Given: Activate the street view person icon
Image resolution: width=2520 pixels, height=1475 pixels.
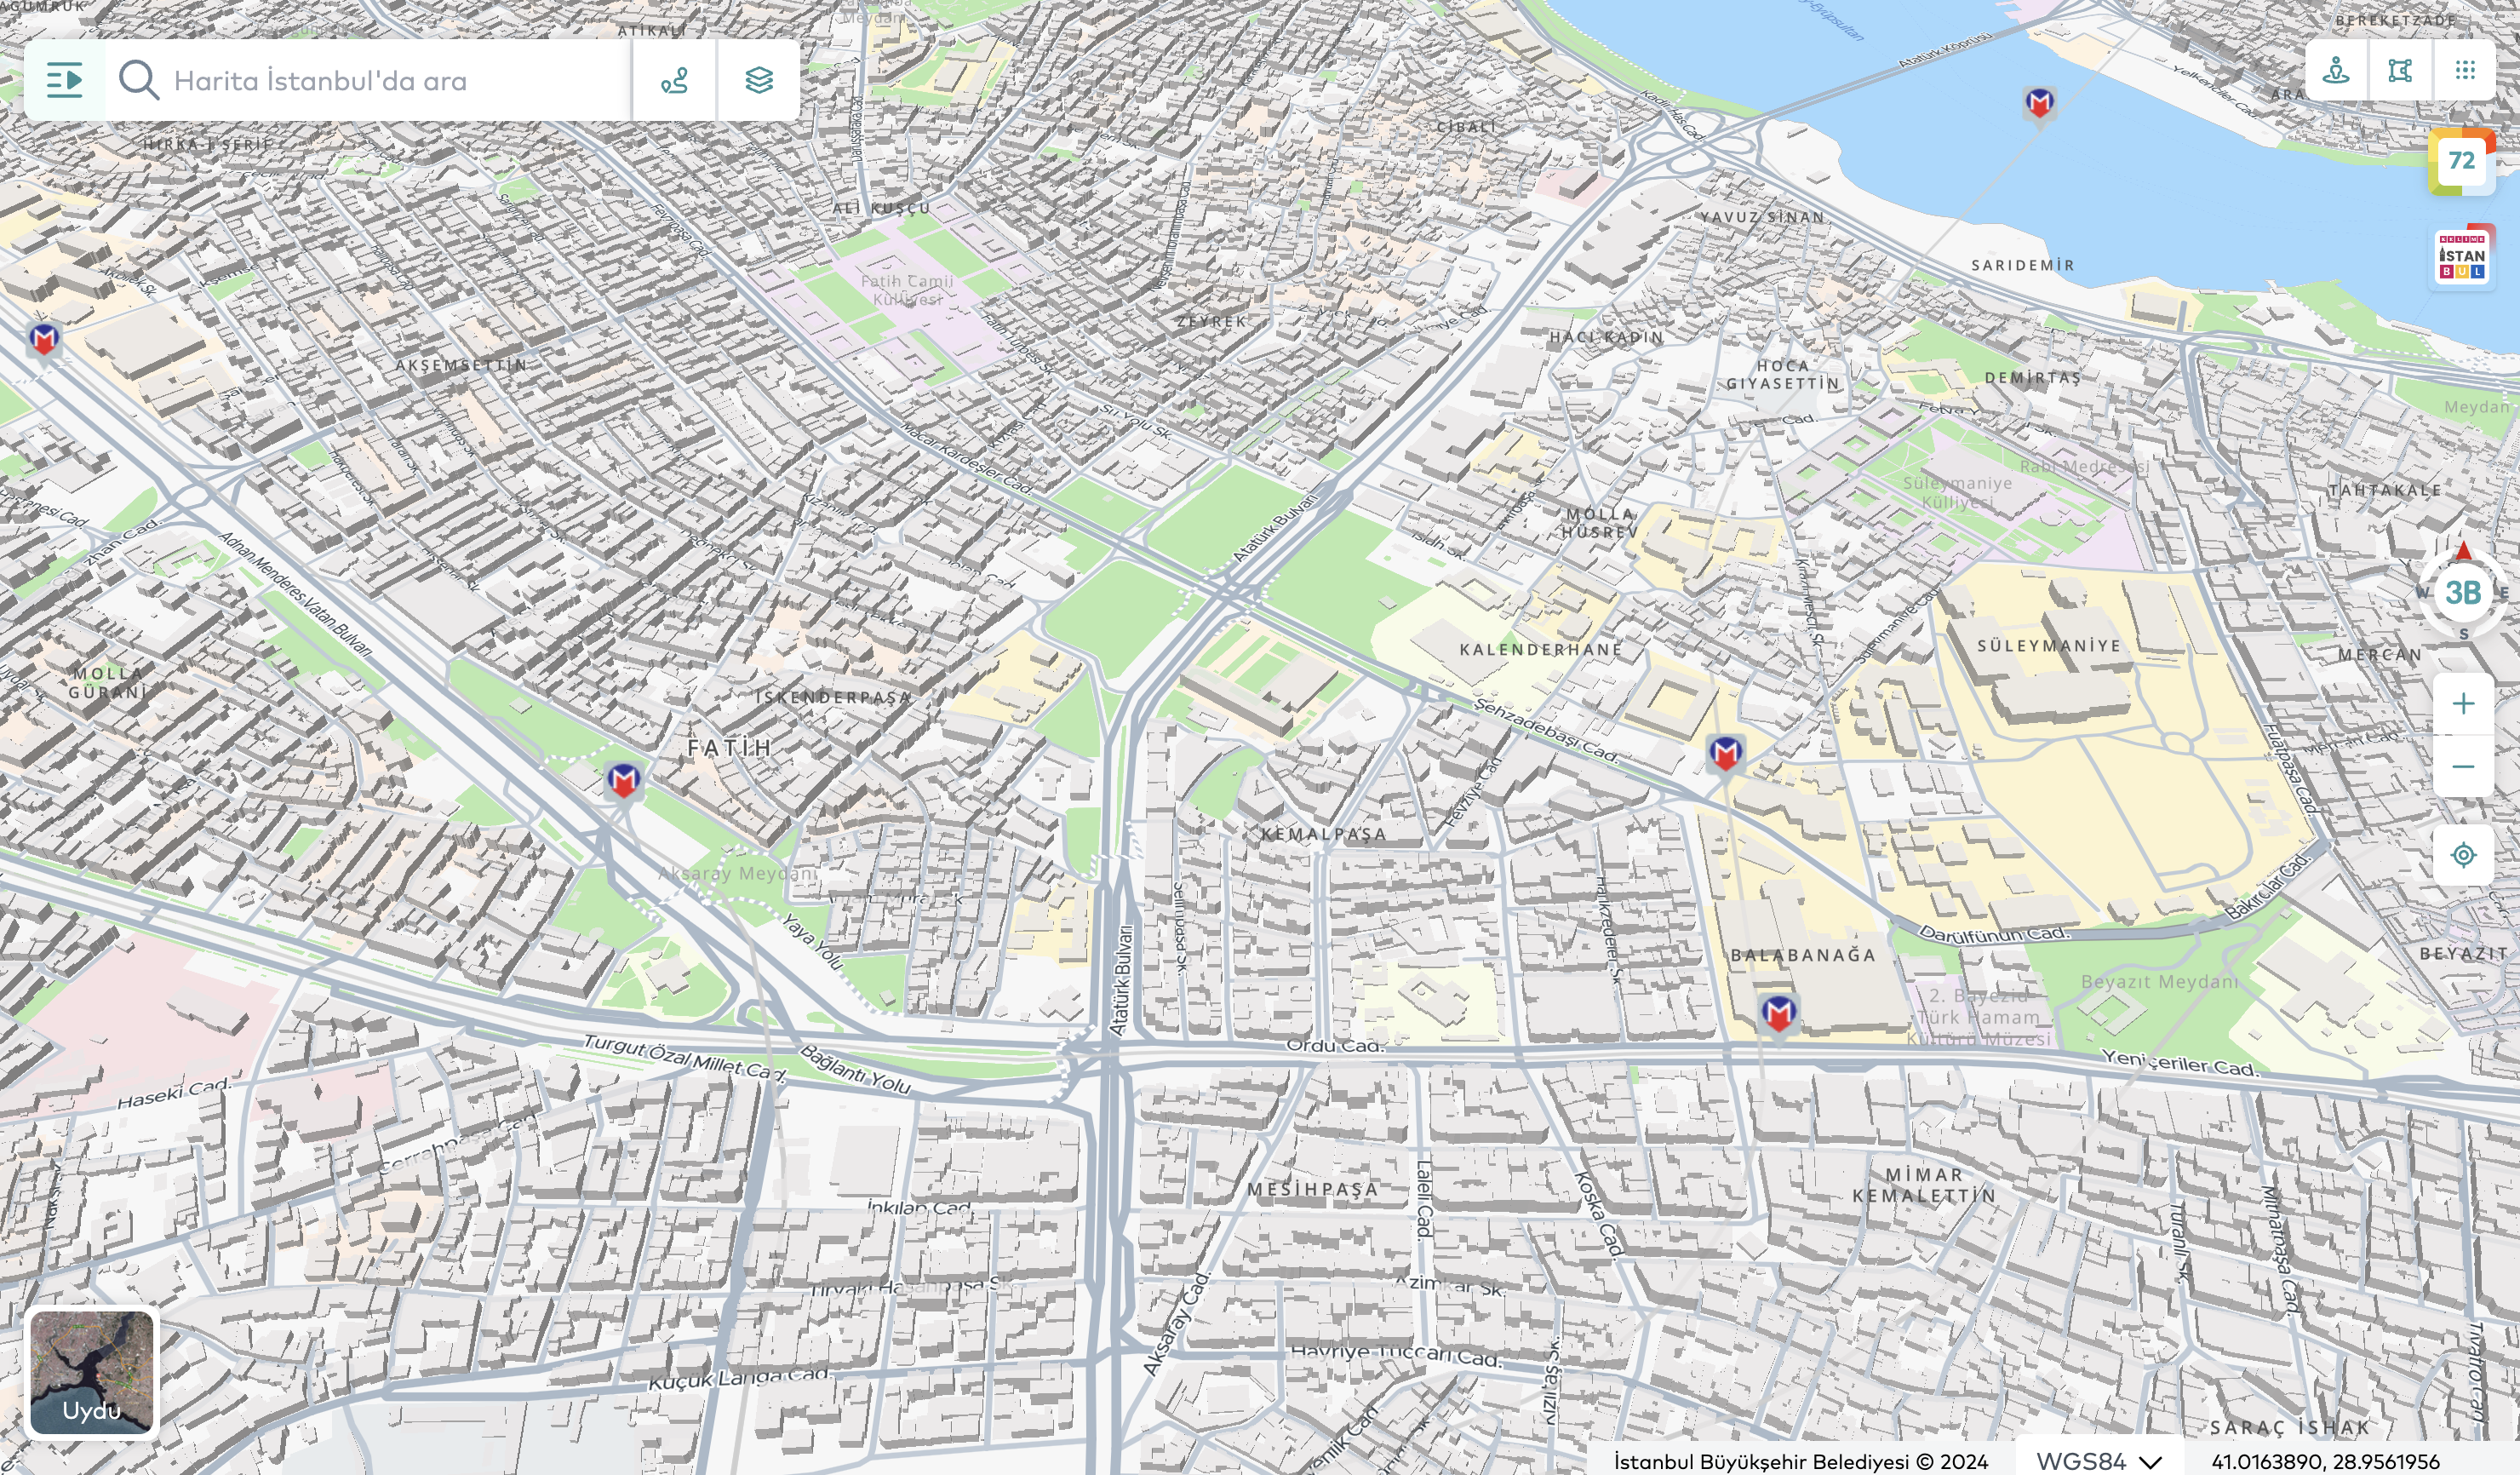Looking at the screenshot, I should (2336, 70).
